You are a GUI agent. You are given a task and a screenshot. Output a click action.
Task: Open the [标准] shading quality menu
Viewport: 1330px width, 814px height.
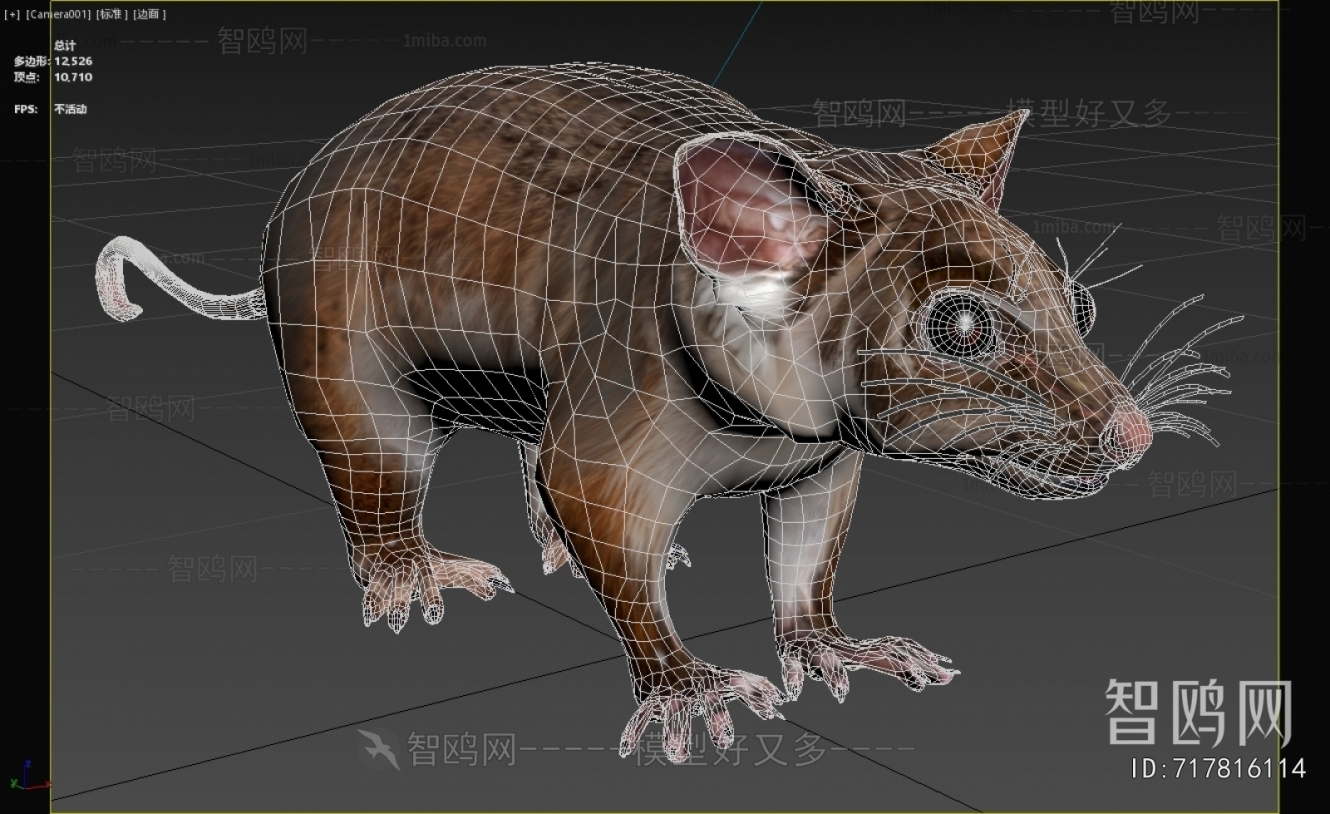point(112,14)
